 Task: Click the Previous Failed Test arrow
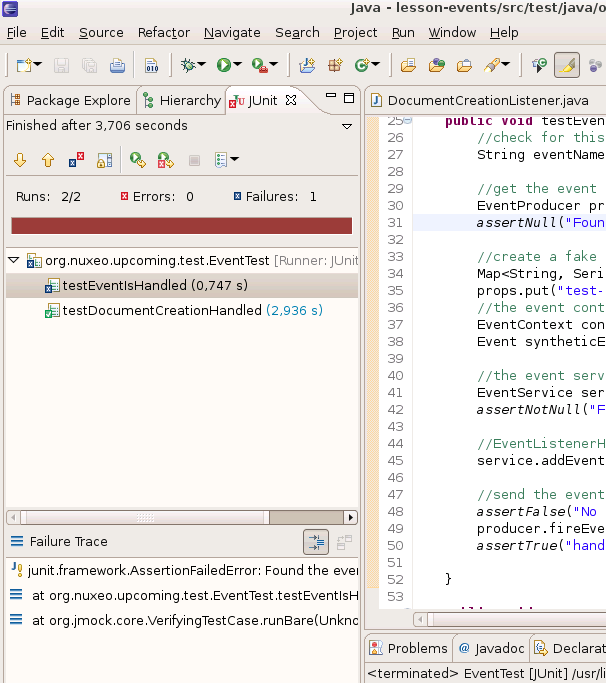(x=47, y=160)
